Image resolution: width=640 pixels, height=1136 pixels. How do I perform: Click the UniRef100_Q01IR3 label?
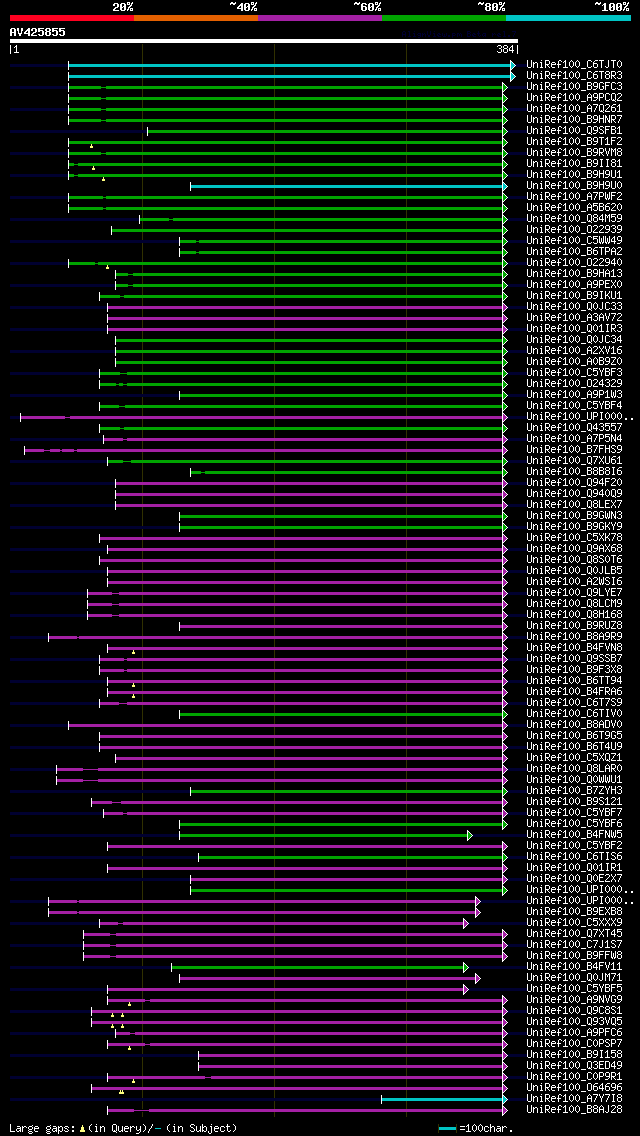point(574,329)
